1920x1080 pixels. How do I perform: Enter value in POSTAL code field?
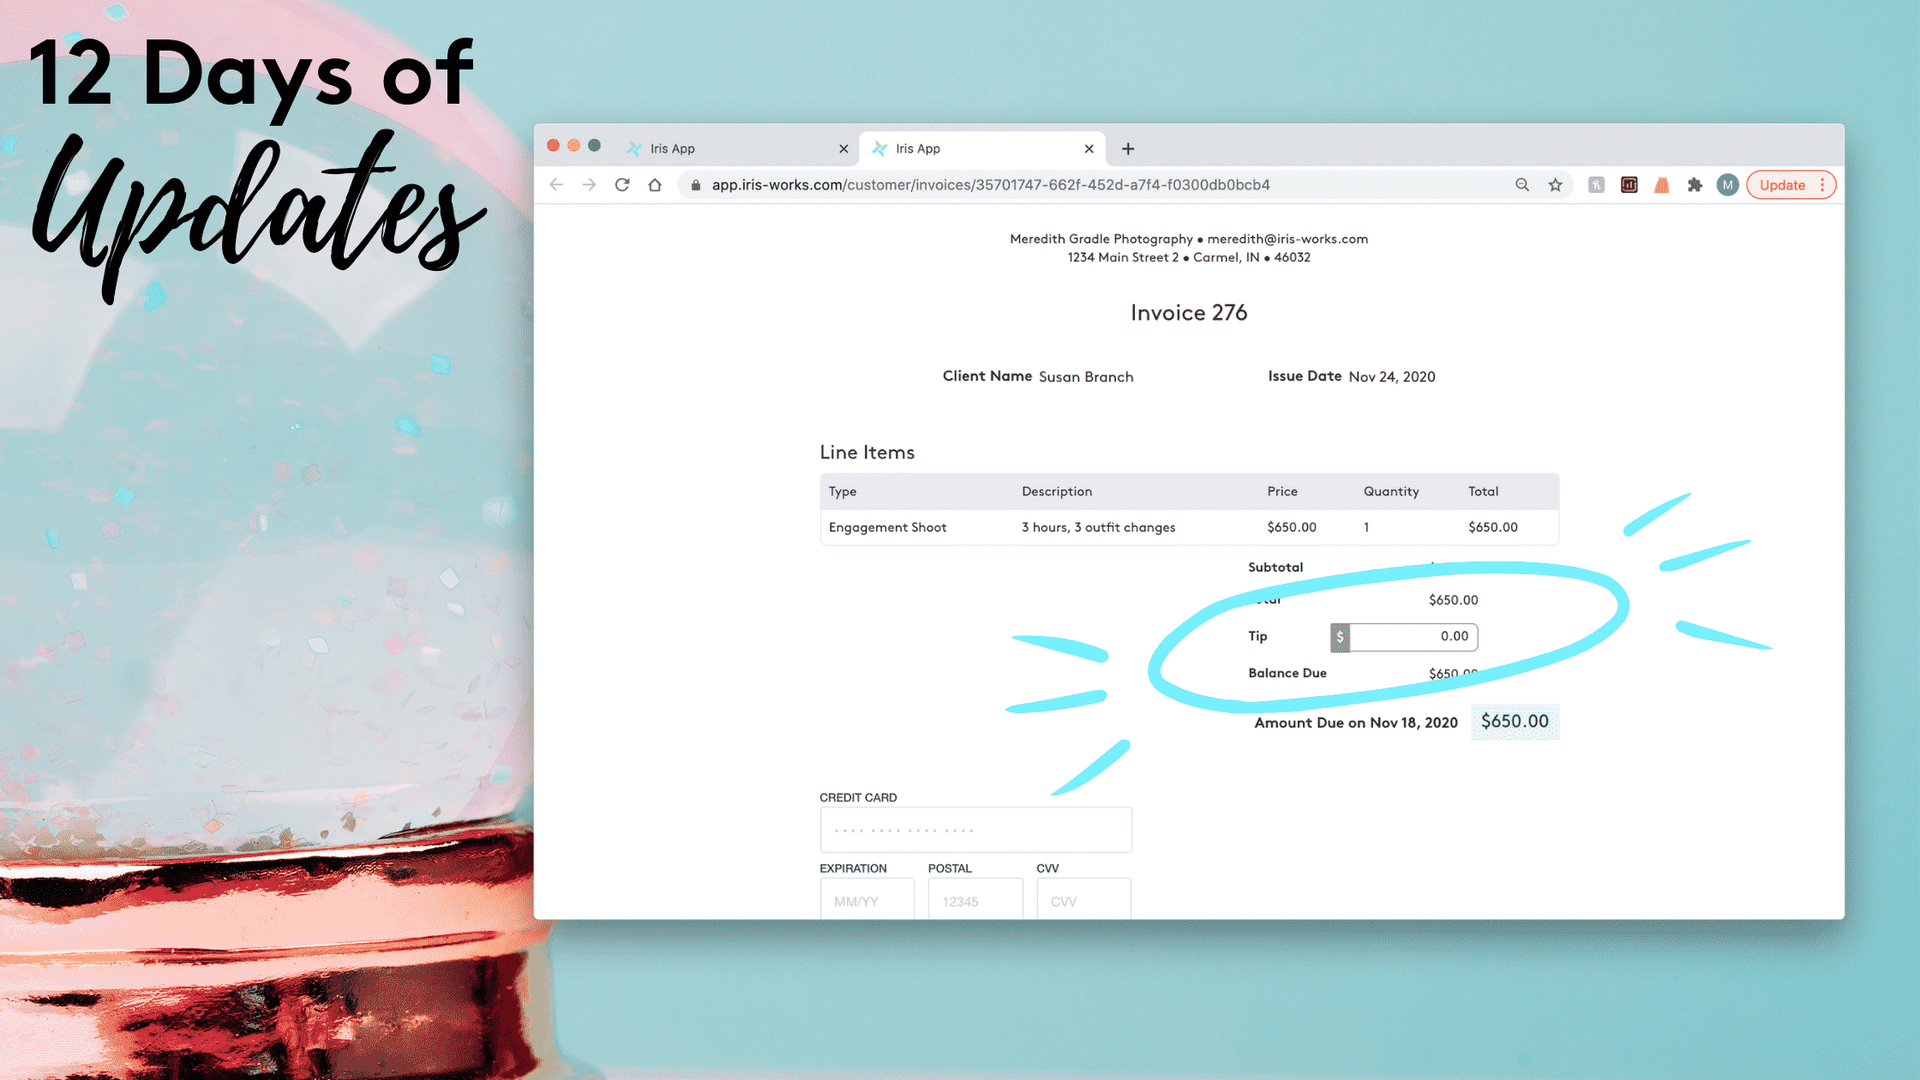pos(973,901)
